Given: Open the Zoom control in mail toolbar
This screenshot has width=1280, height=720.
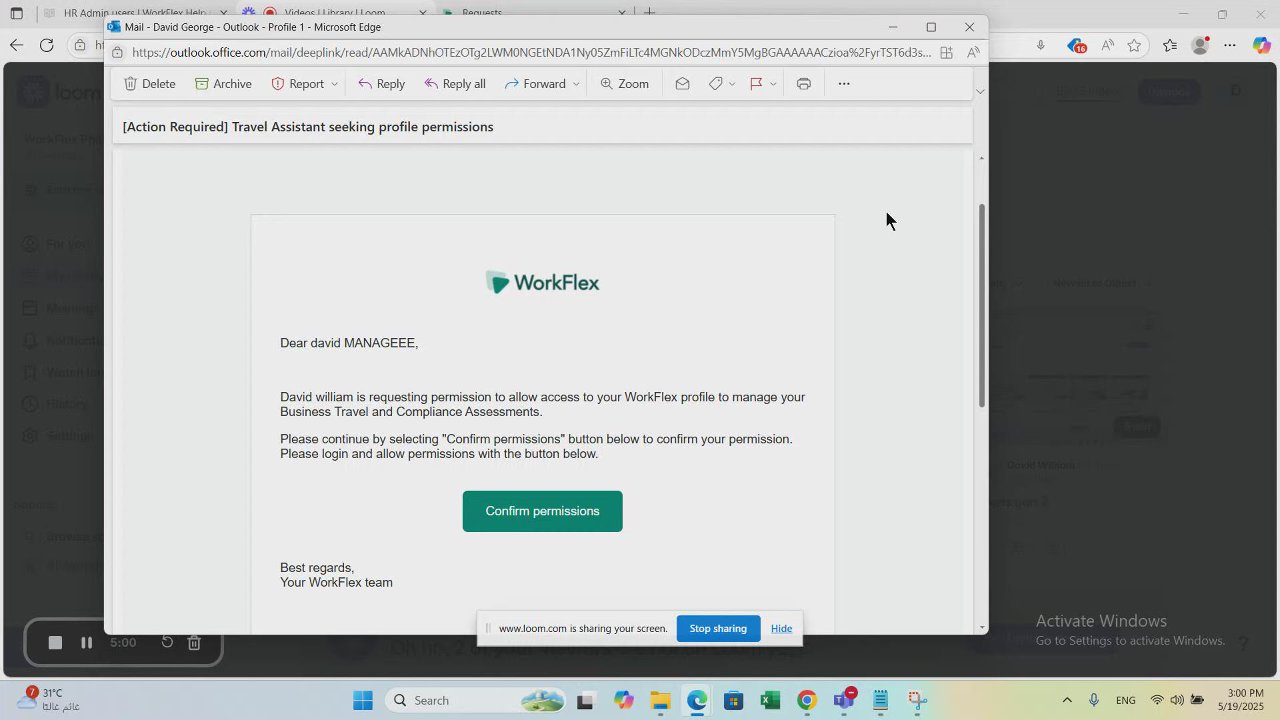Looking at the screenshot, I should [x=624, y=84].
